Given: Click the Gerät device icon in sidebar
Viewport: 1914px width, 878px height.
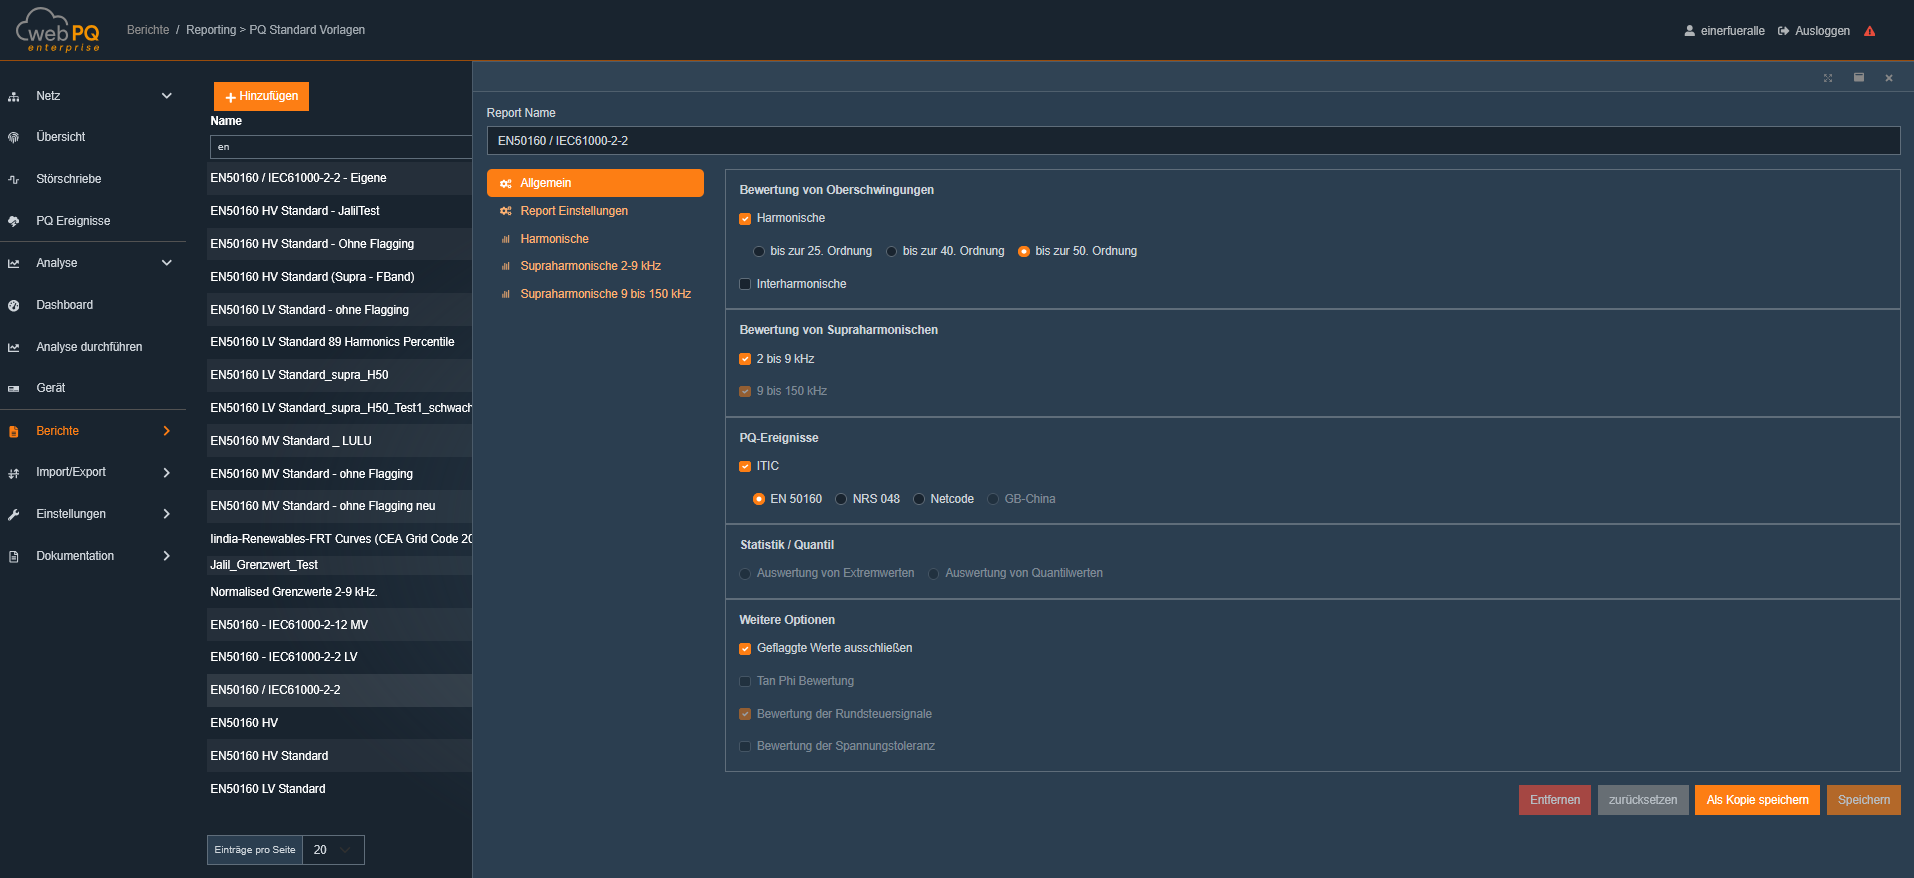Looking at the screenshot, I should 14,389.
